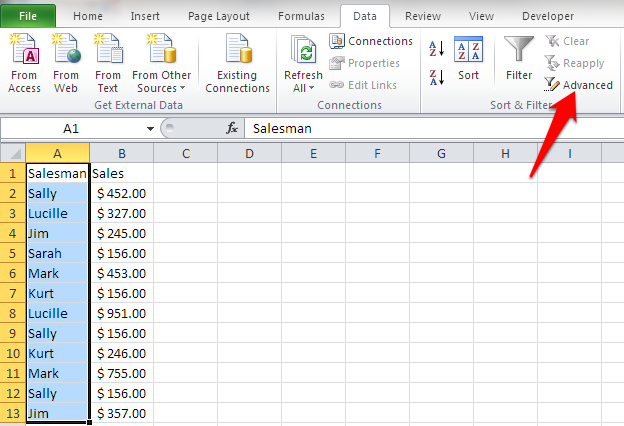Clear the current filter
The image size is (624, 426).
click(x=567, y=41)
